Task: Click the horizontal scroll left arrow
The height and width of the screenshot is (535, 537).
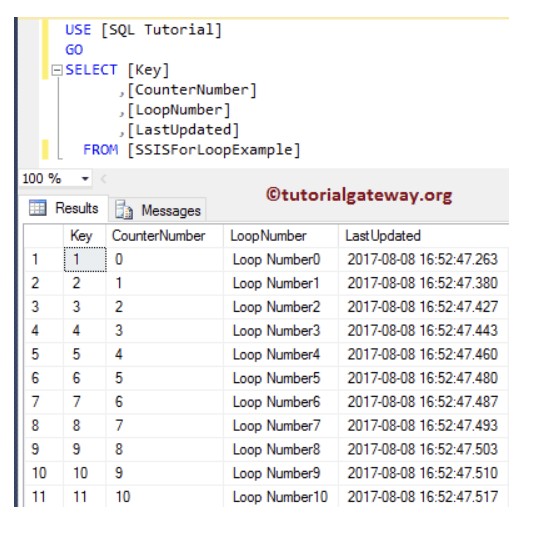Action: (x=103, y=178)
